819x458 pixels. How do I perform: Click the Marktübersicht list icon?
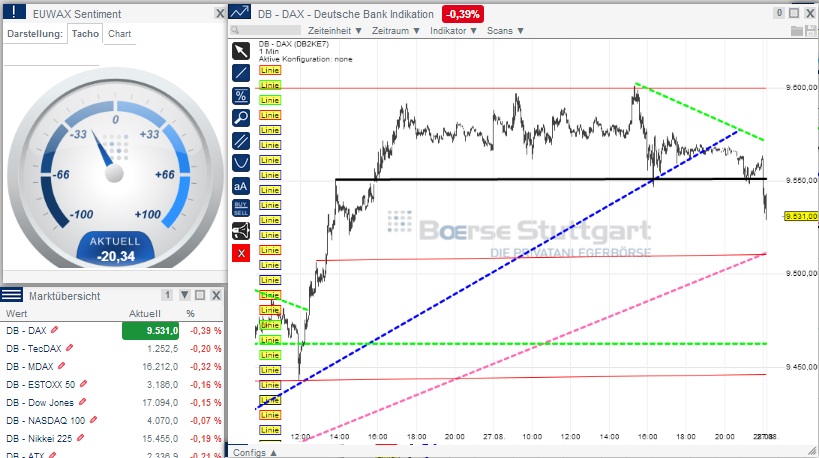click(x=11, y=295)
